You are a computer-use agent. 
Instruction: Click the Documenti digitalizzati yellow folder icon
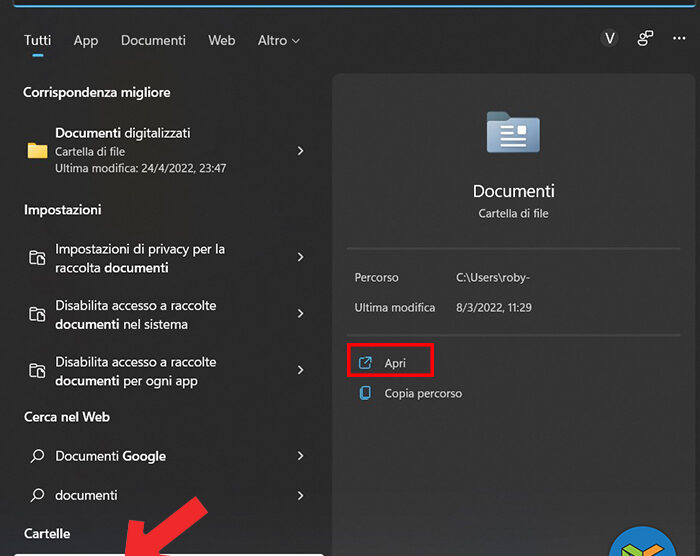click(x=38, y=151)
